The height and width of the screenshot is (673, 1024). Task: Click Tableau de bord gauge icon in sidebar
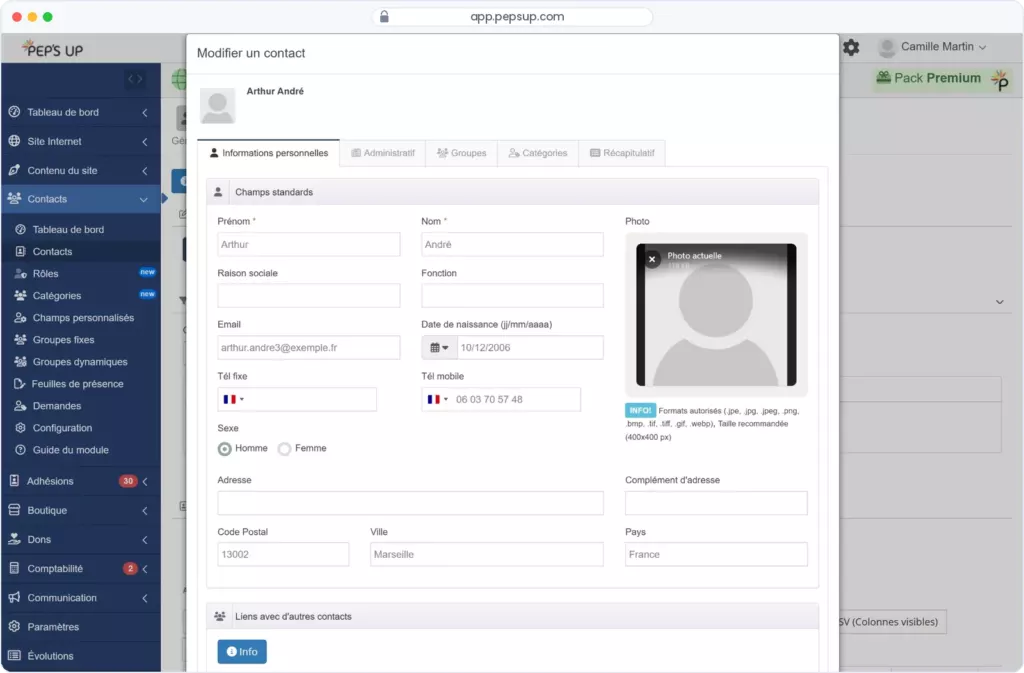[14, 112]
